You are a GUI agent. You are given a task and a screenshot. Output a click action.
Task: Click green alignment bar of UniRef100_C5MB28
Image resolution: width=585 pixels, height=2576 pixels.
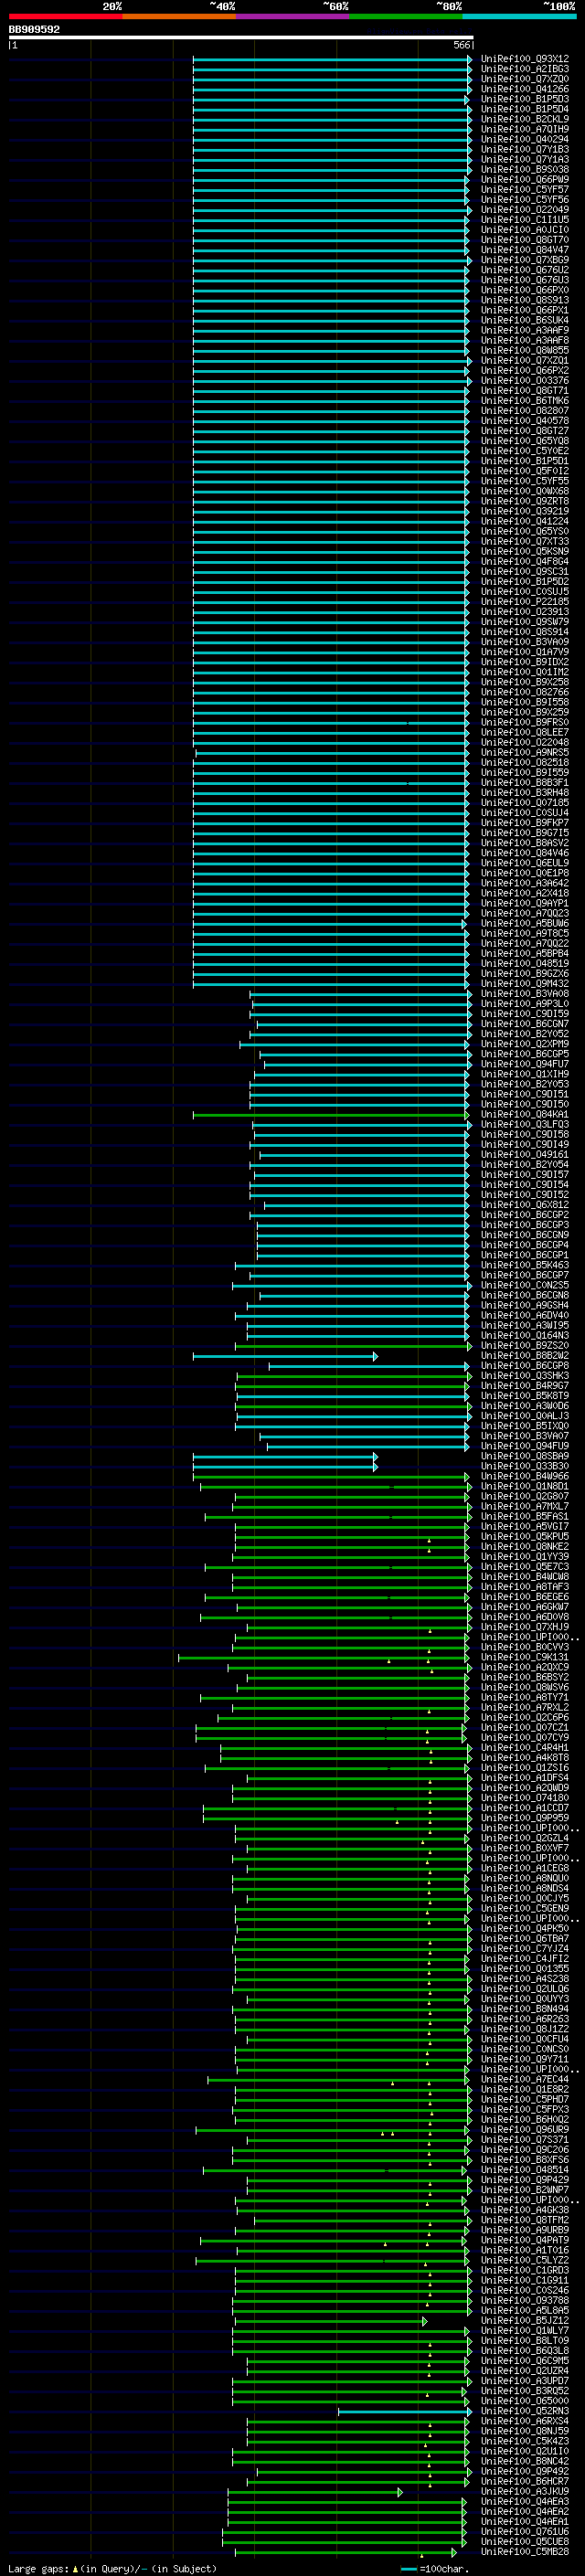point(346,2553)
